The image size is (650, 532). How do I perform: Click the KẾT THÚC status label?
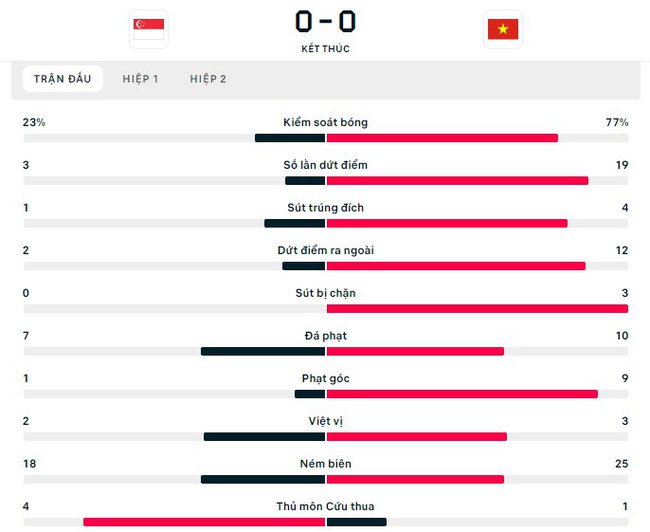325,49
